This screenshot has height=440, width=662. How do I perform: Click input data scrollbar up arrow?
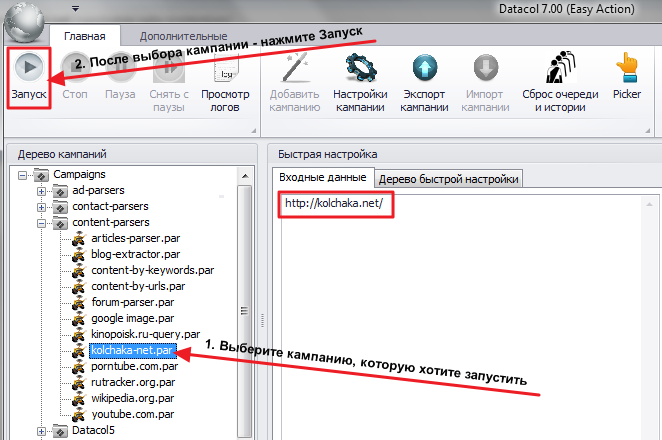coord(649,204)
